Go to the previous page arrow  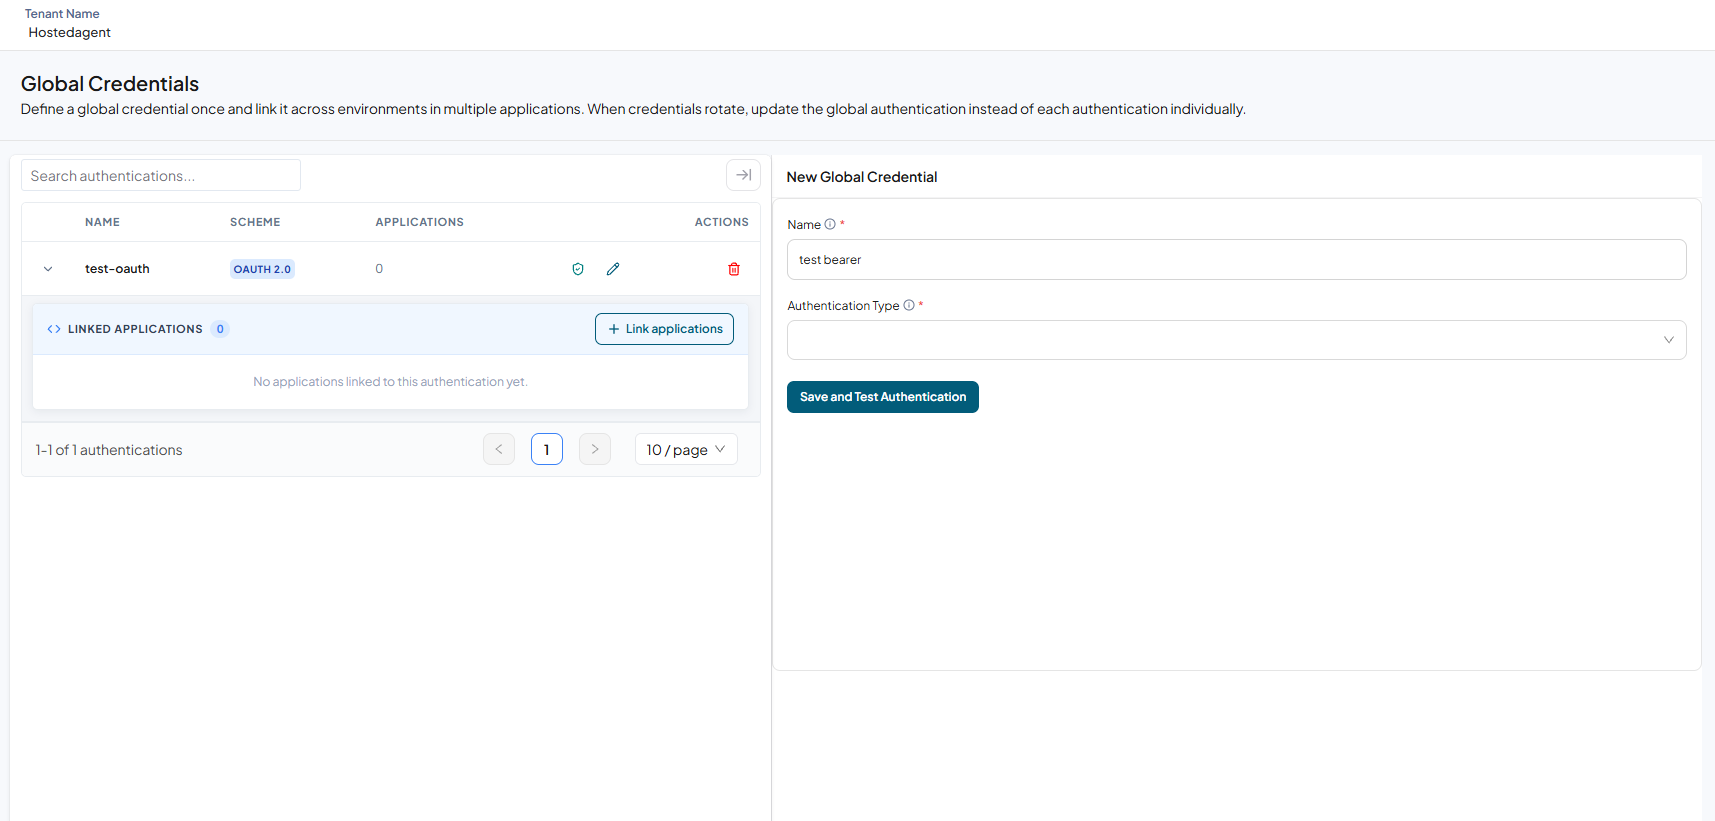click(x=499, y=449)
